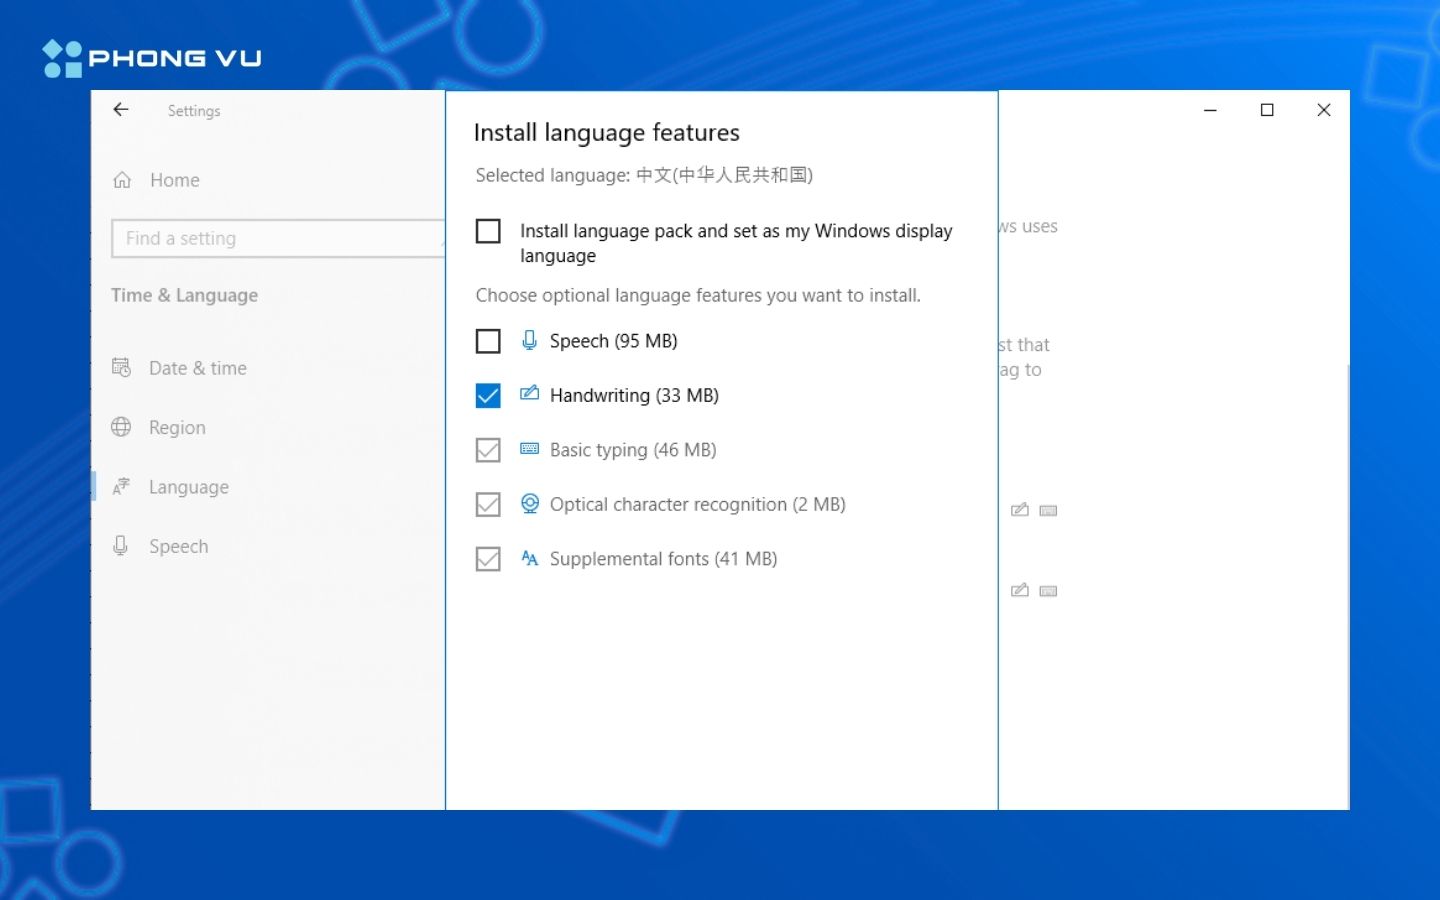Maximize the Settings window
The image size is (1440, 900).
coord(1267,110)
